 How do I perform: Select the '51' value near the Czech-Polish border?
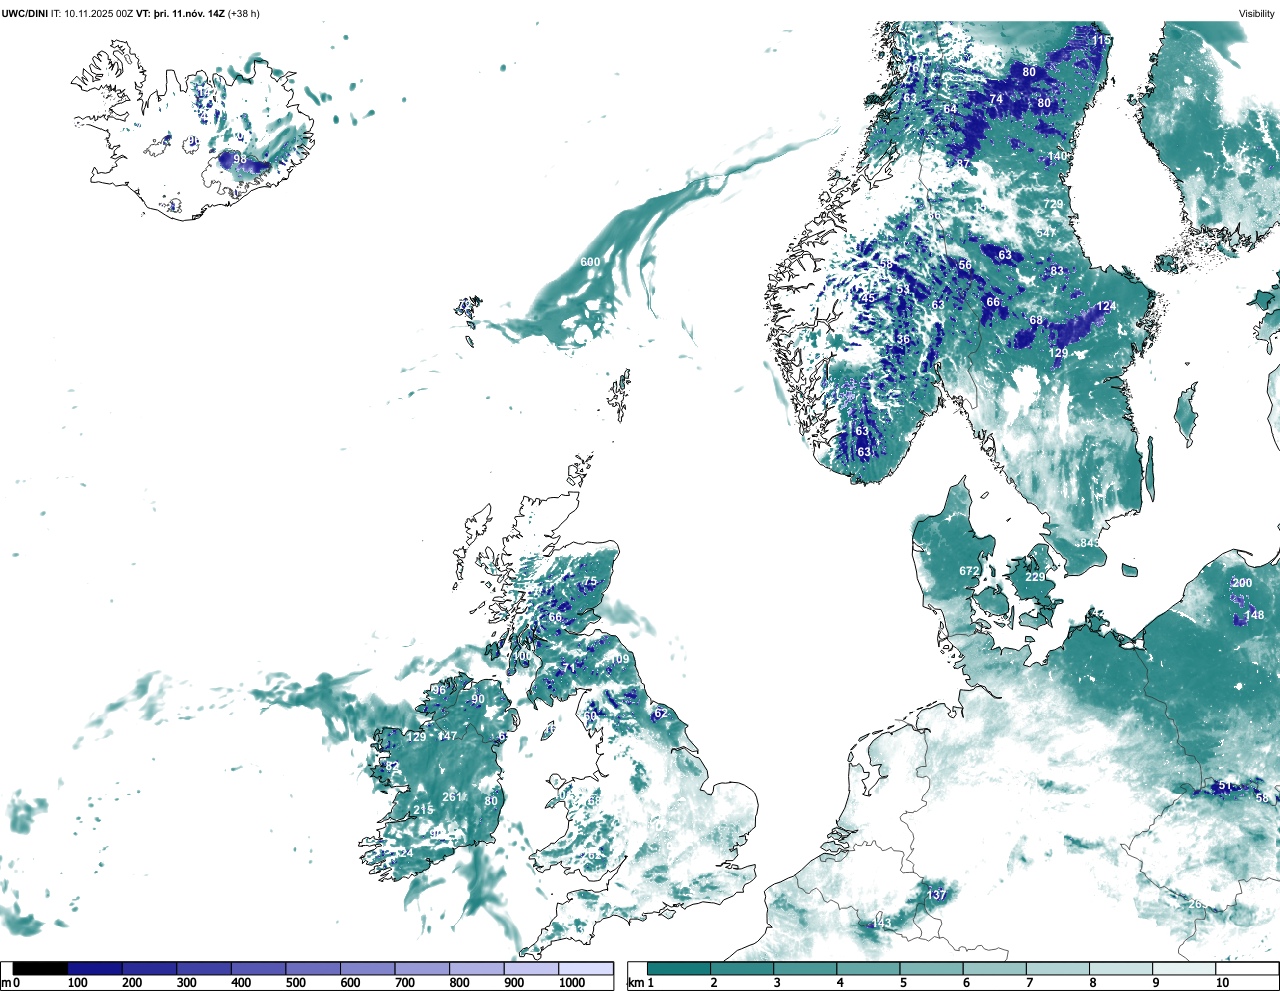click(1225, 785)
